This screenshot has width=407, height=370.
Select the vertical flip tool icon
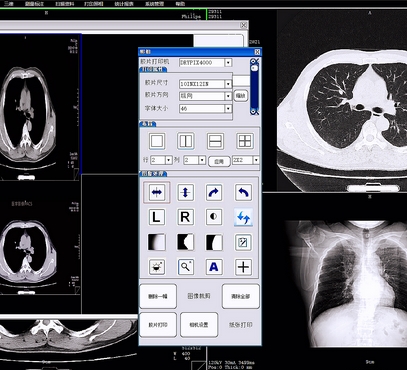pyautogui.click(x=186, y=192)
